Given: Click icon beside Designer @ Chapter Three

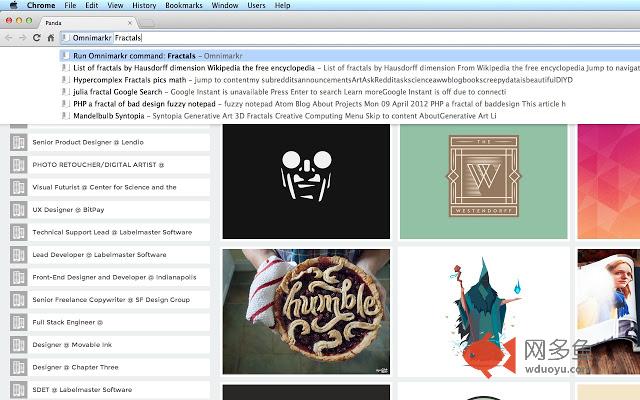Looking at the screenshot, I should click(18, 367).
